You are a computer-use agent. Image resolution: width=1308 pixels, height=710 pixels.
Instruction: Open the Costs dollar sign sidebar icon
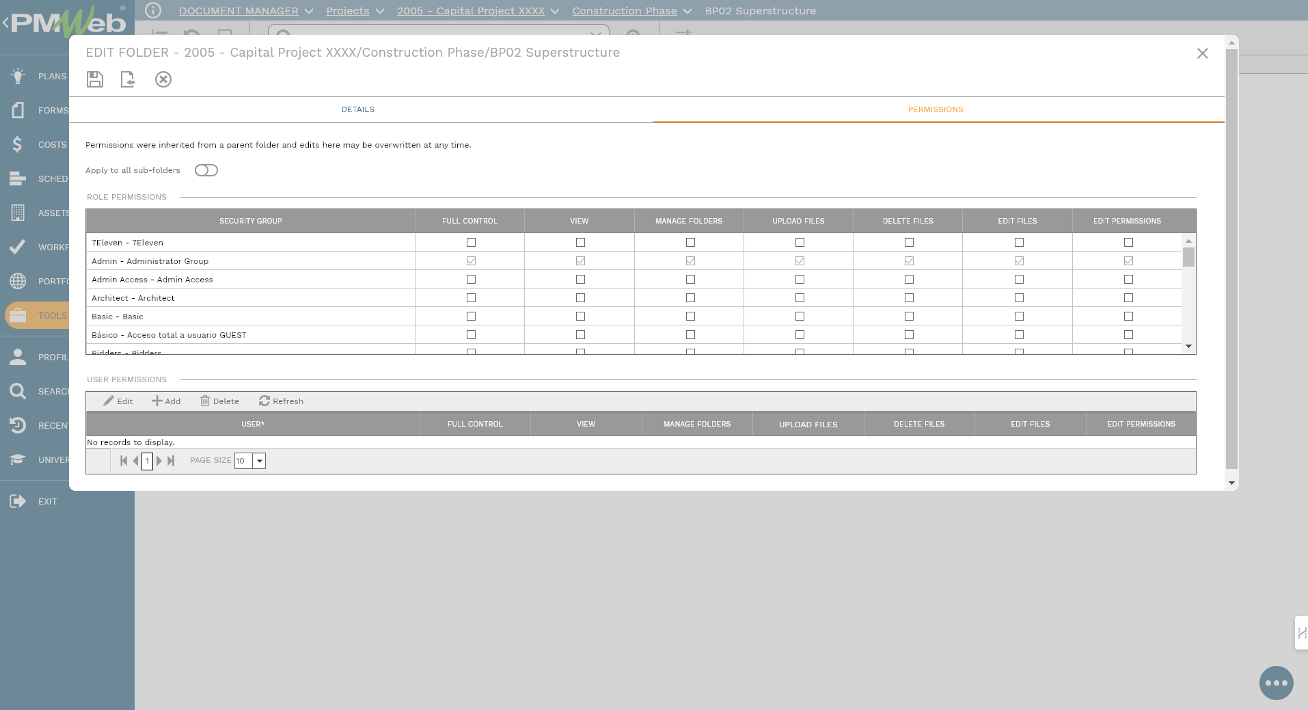[18, 144]
